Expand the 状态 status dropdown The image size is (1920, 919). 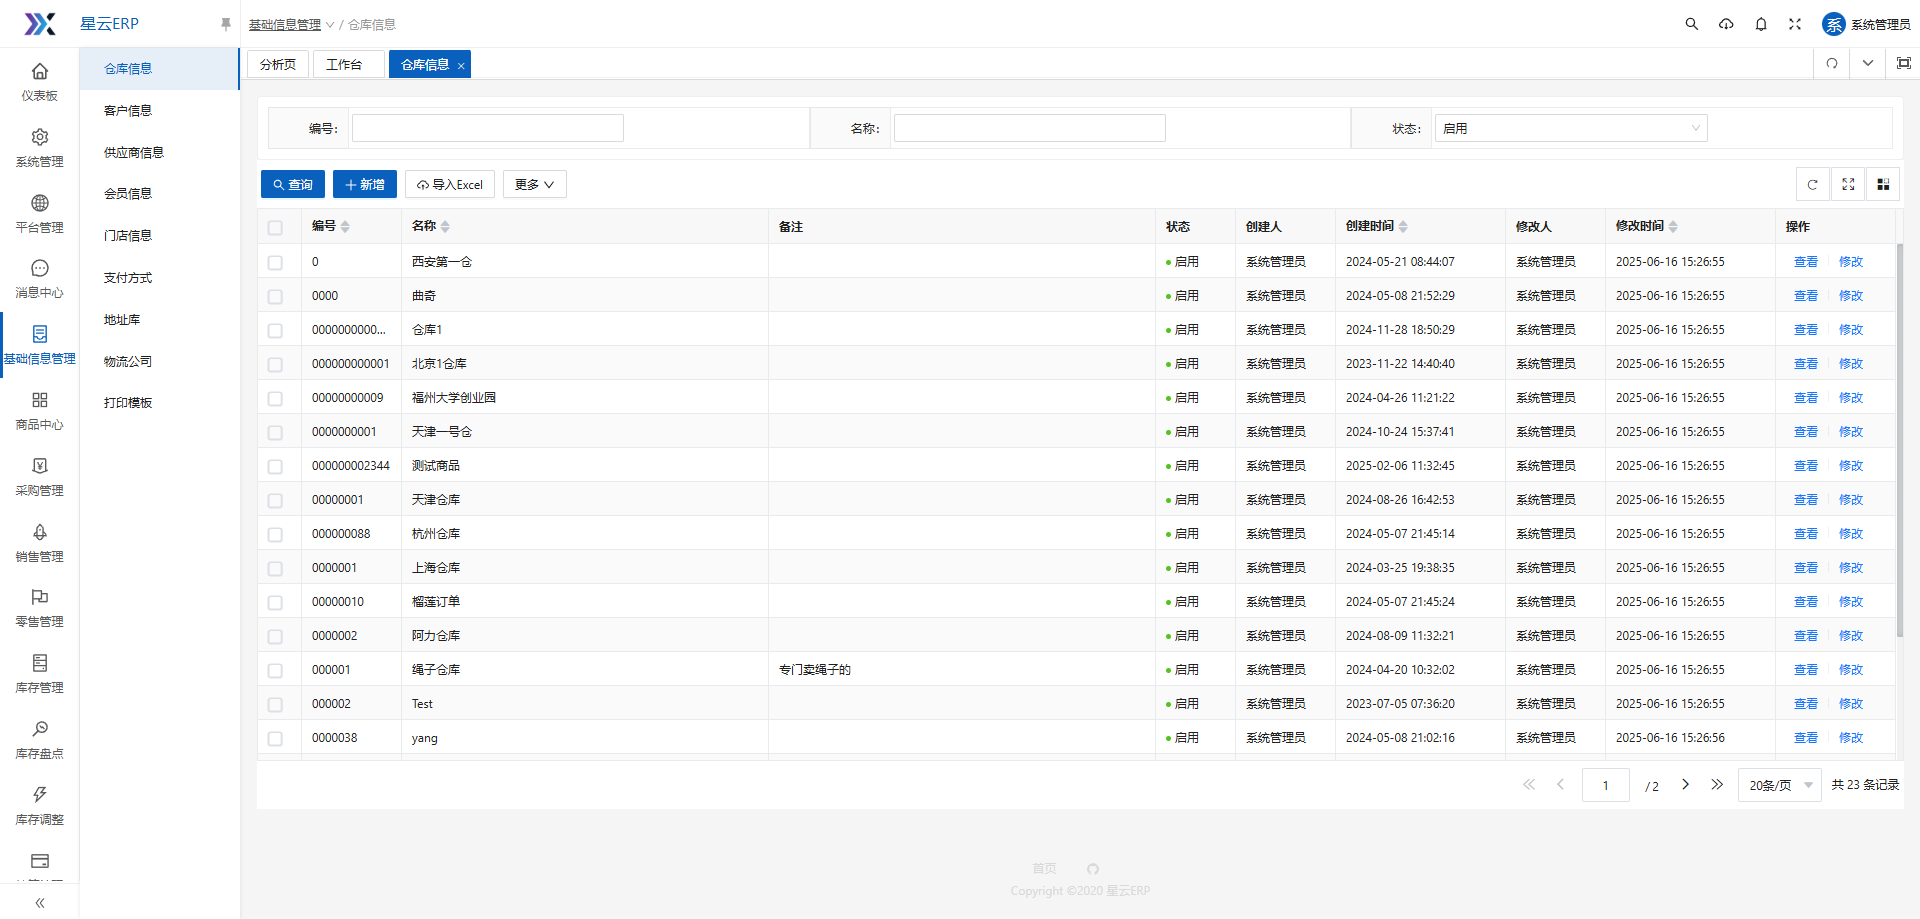tap(1570, 128)
